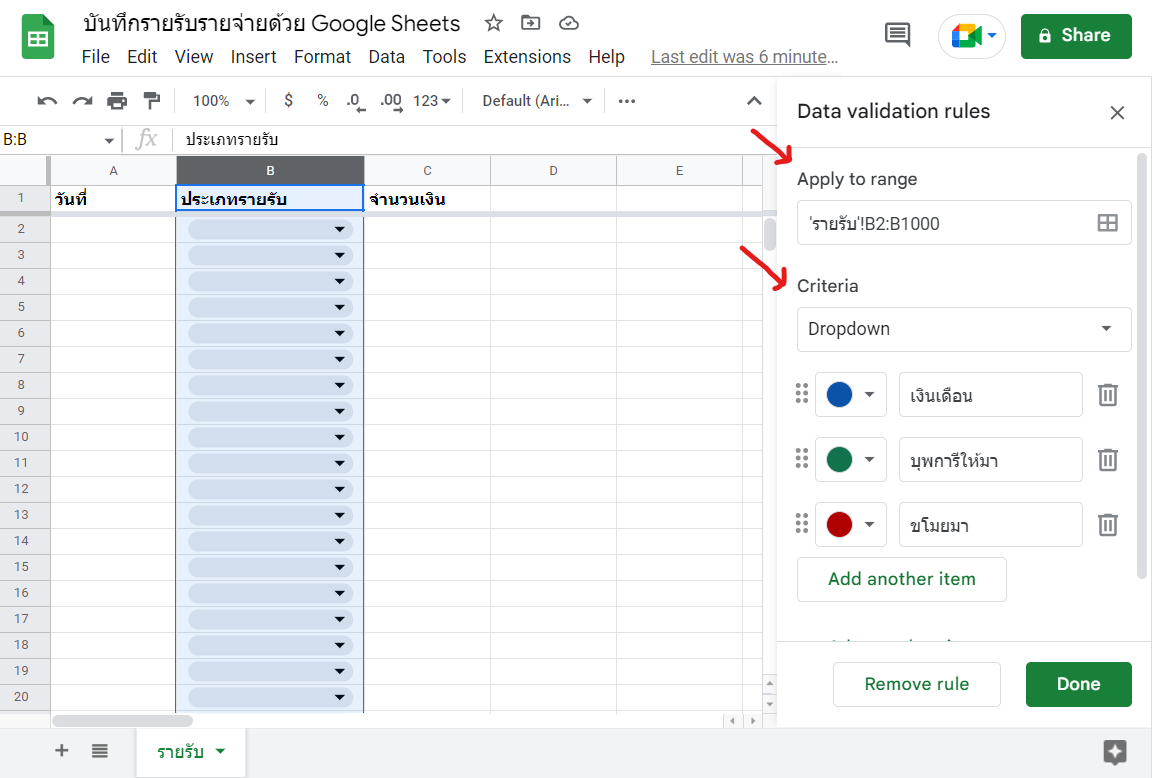Add a new sheet with the plus icon
The height and width of the screenshot is (778, 1152).
(61, 750)
